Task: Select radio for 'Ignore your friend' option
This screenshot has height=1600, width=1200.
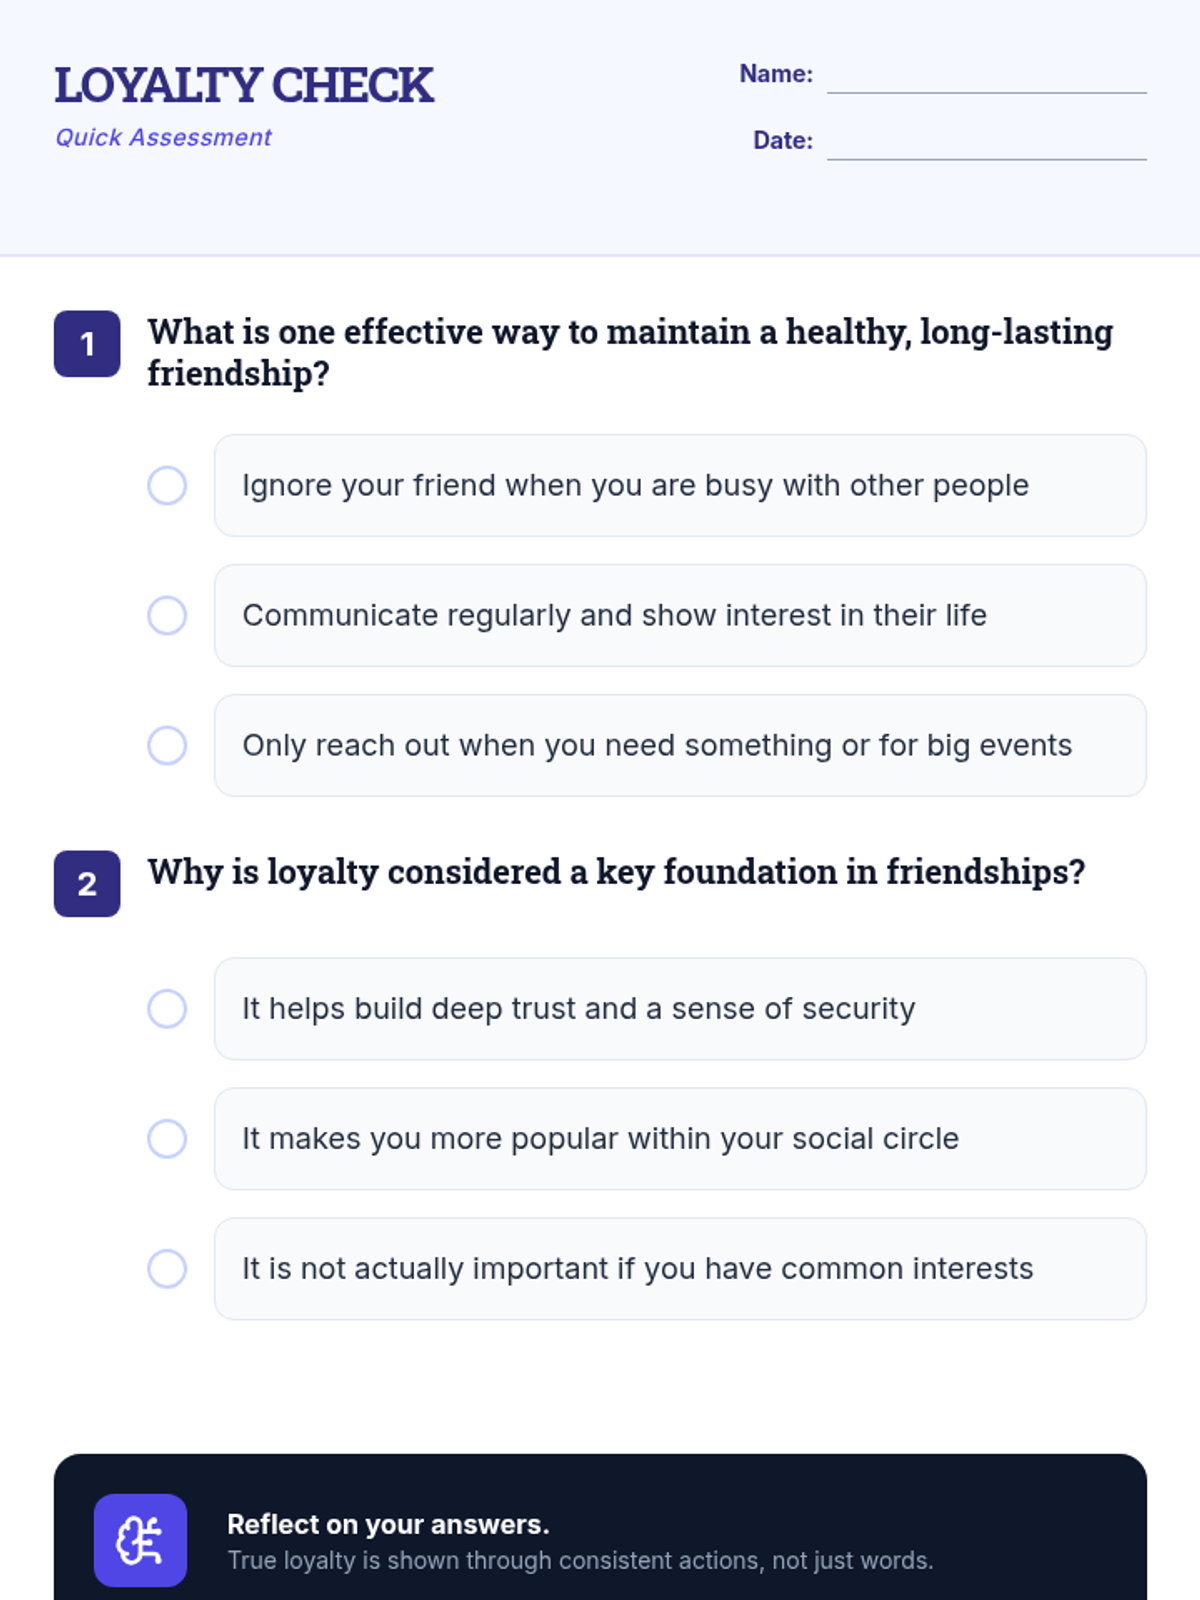Action: (167, 486)
